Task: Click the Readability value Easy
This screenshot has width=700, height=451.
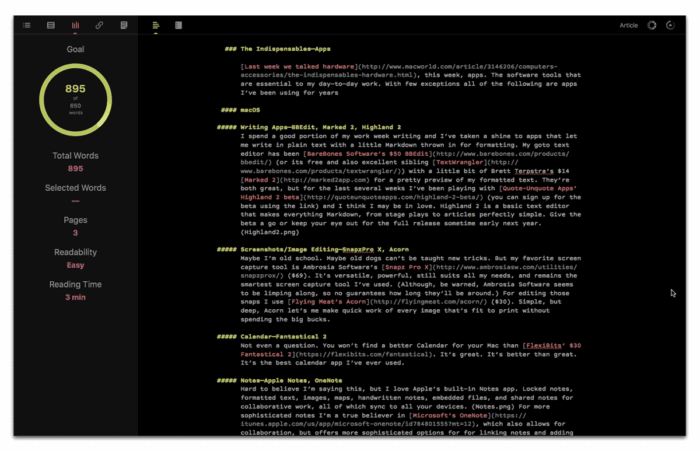Action: [x=75, y=265]
